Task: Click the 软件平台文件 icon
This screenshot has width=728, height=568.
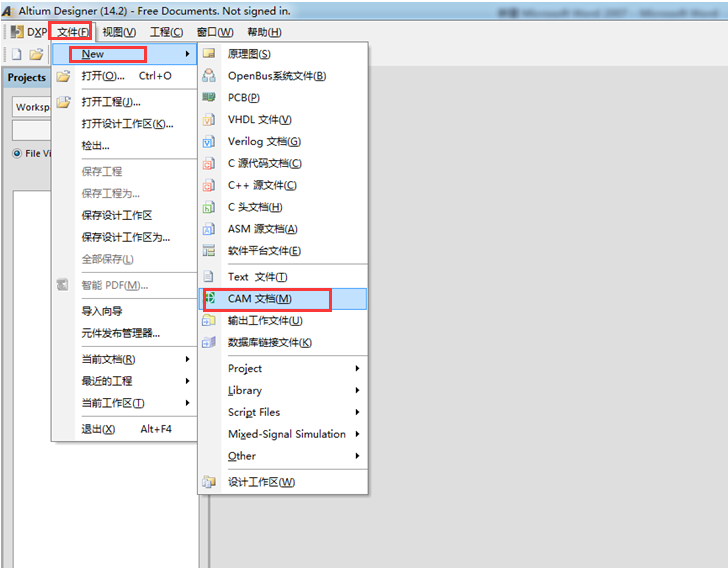Action: (209, 250)
